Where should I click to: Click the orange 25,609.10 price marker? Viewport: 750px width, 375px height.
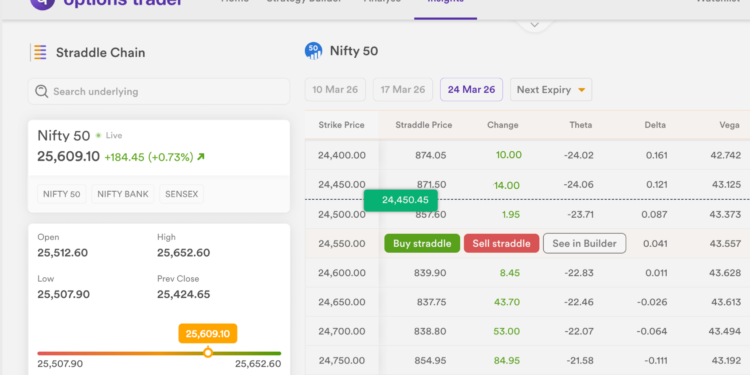point(208,333)
